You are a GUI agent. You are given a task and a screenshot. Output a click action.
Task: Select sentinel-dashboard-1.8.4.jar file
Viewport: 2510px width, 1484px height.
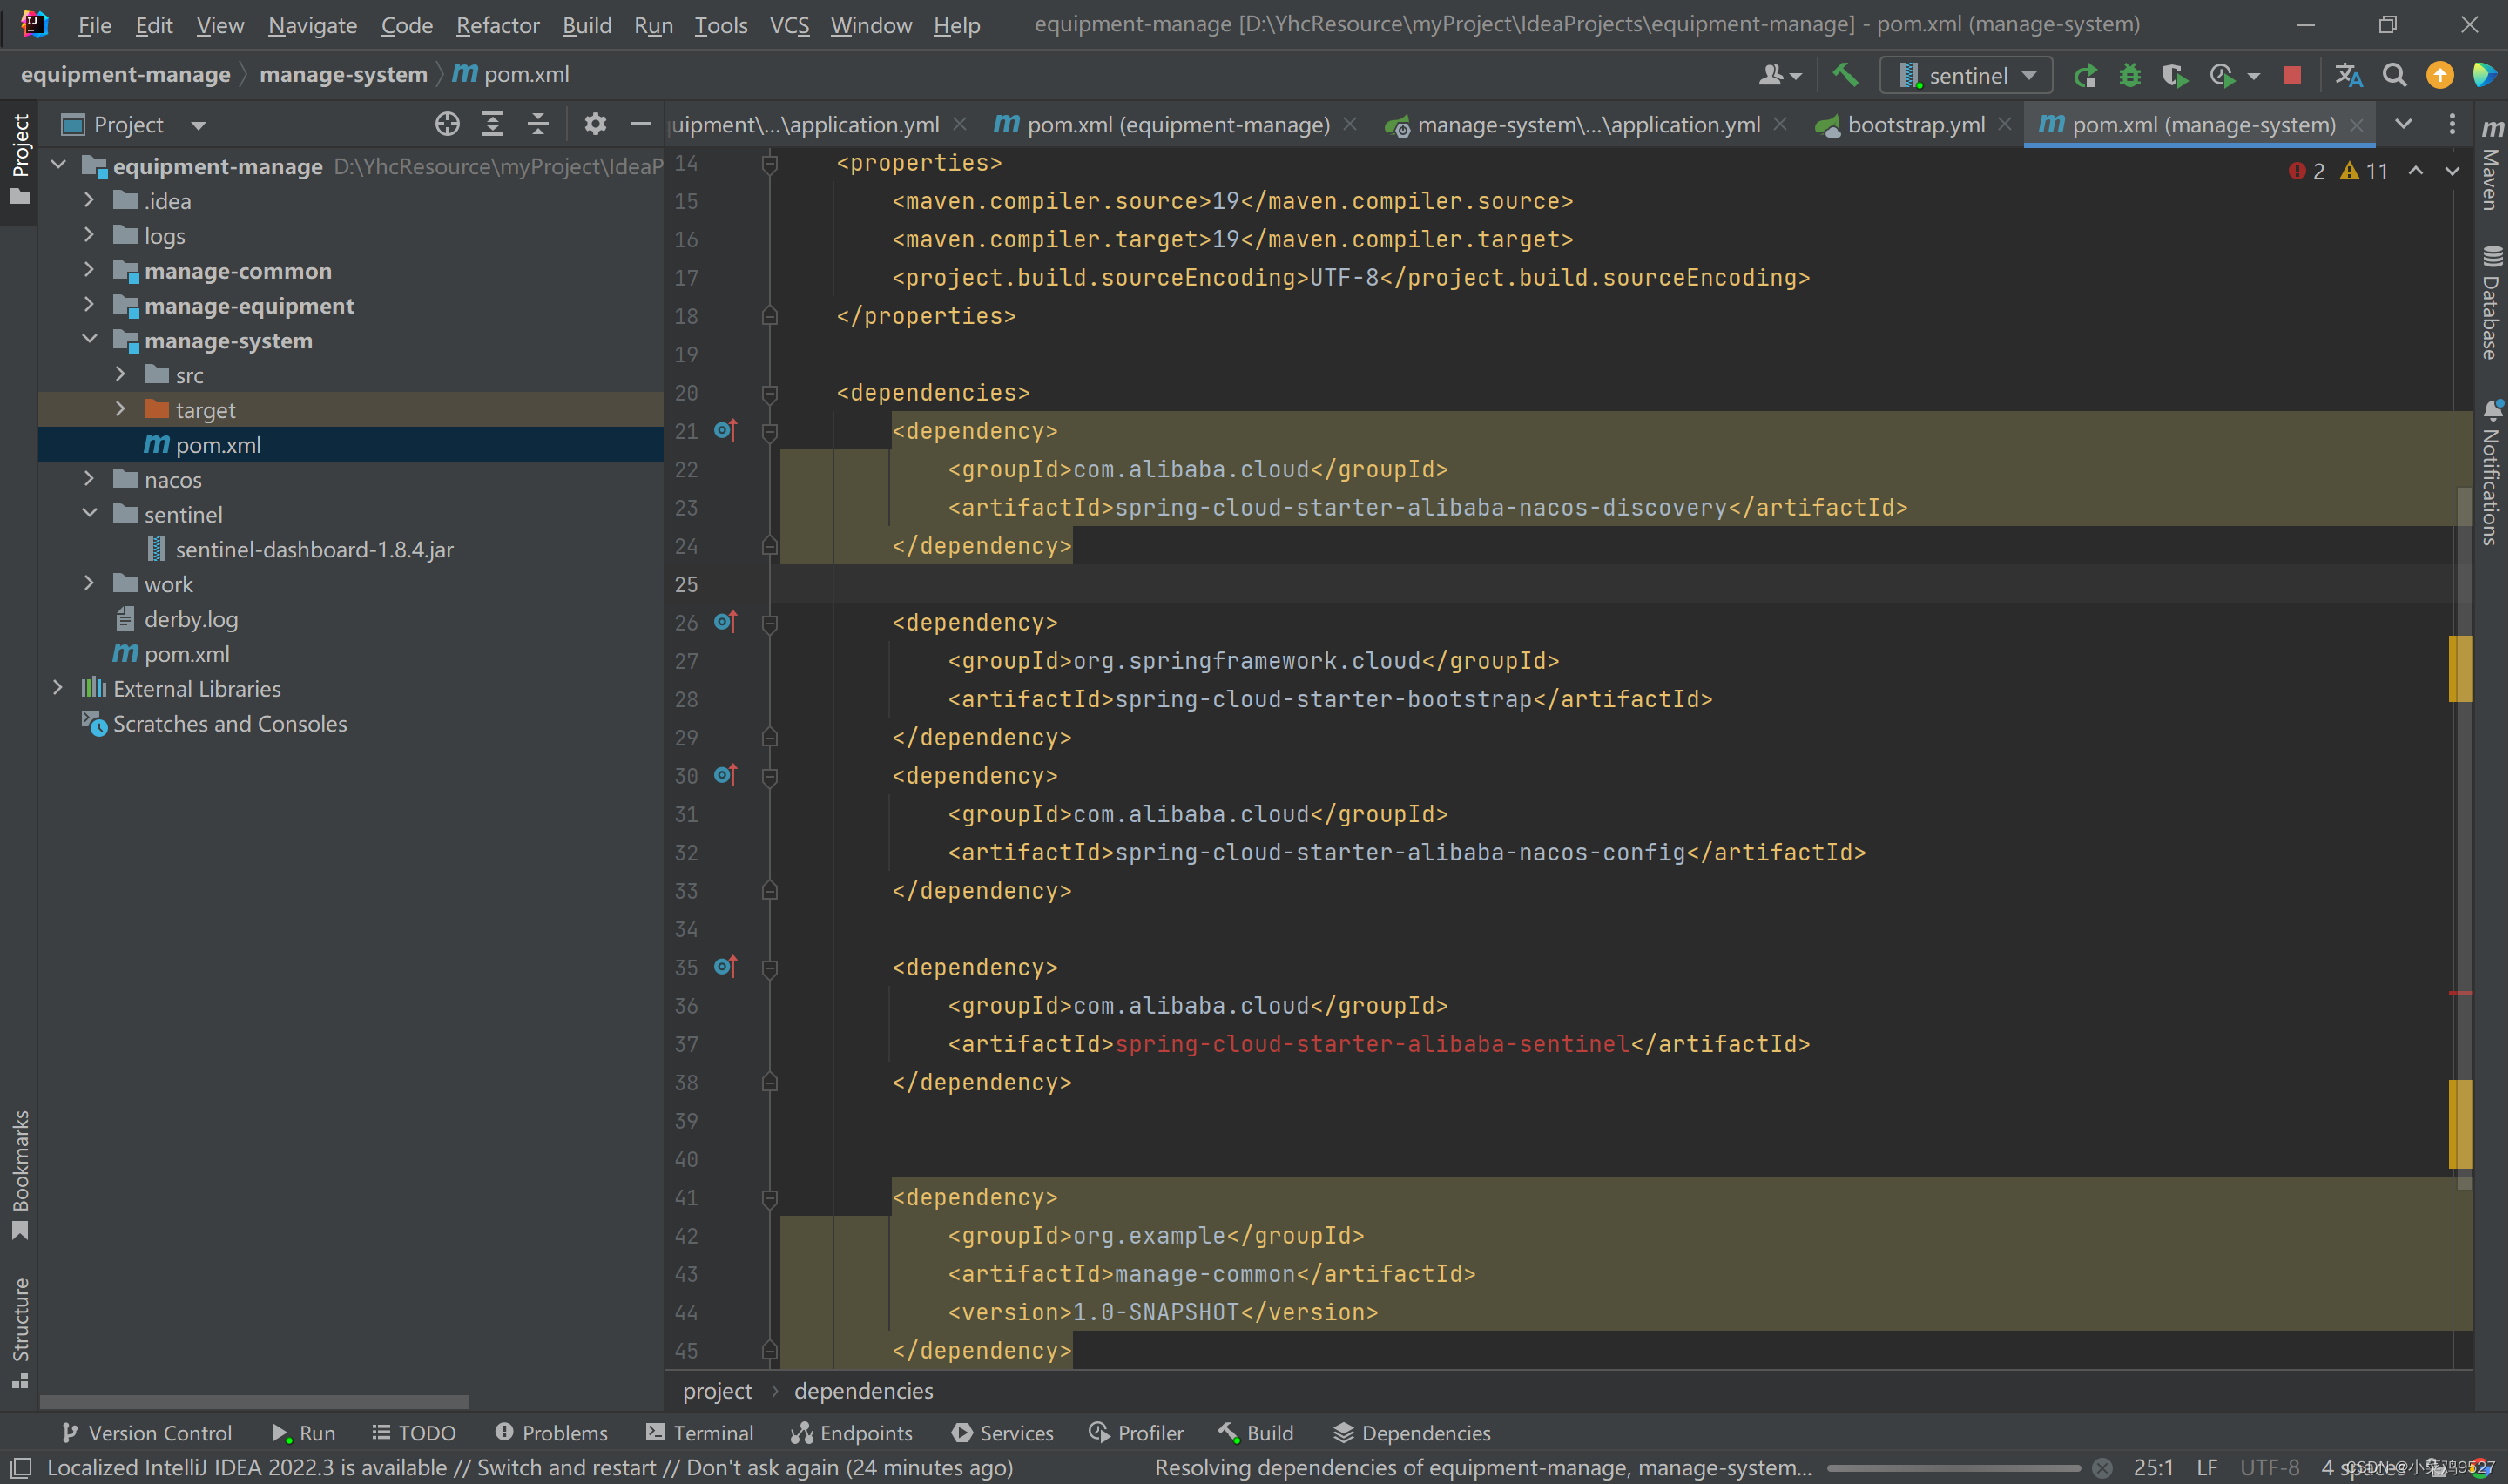tap(314, 549)
